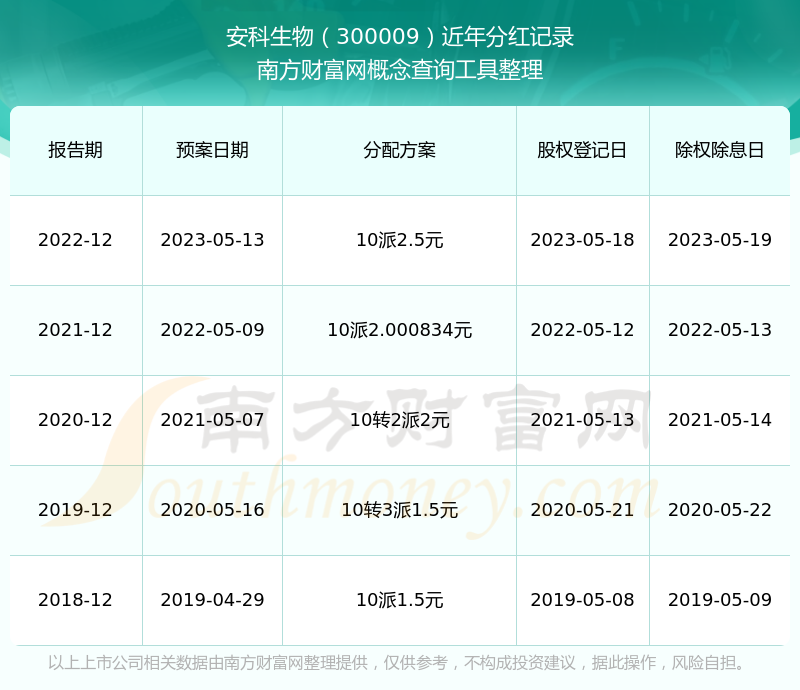Click the 2019-05-08 record date cell

[582, 600]
